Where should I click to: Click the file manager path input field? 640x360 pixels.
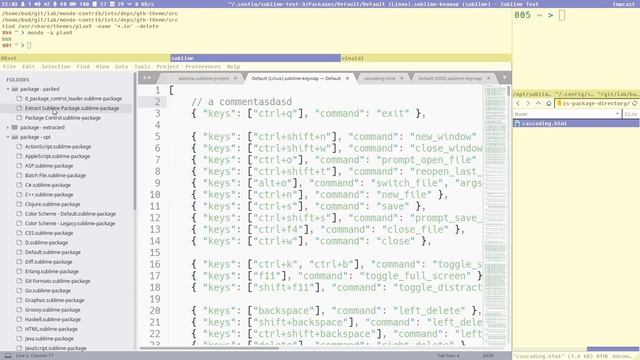coord(593,104)
